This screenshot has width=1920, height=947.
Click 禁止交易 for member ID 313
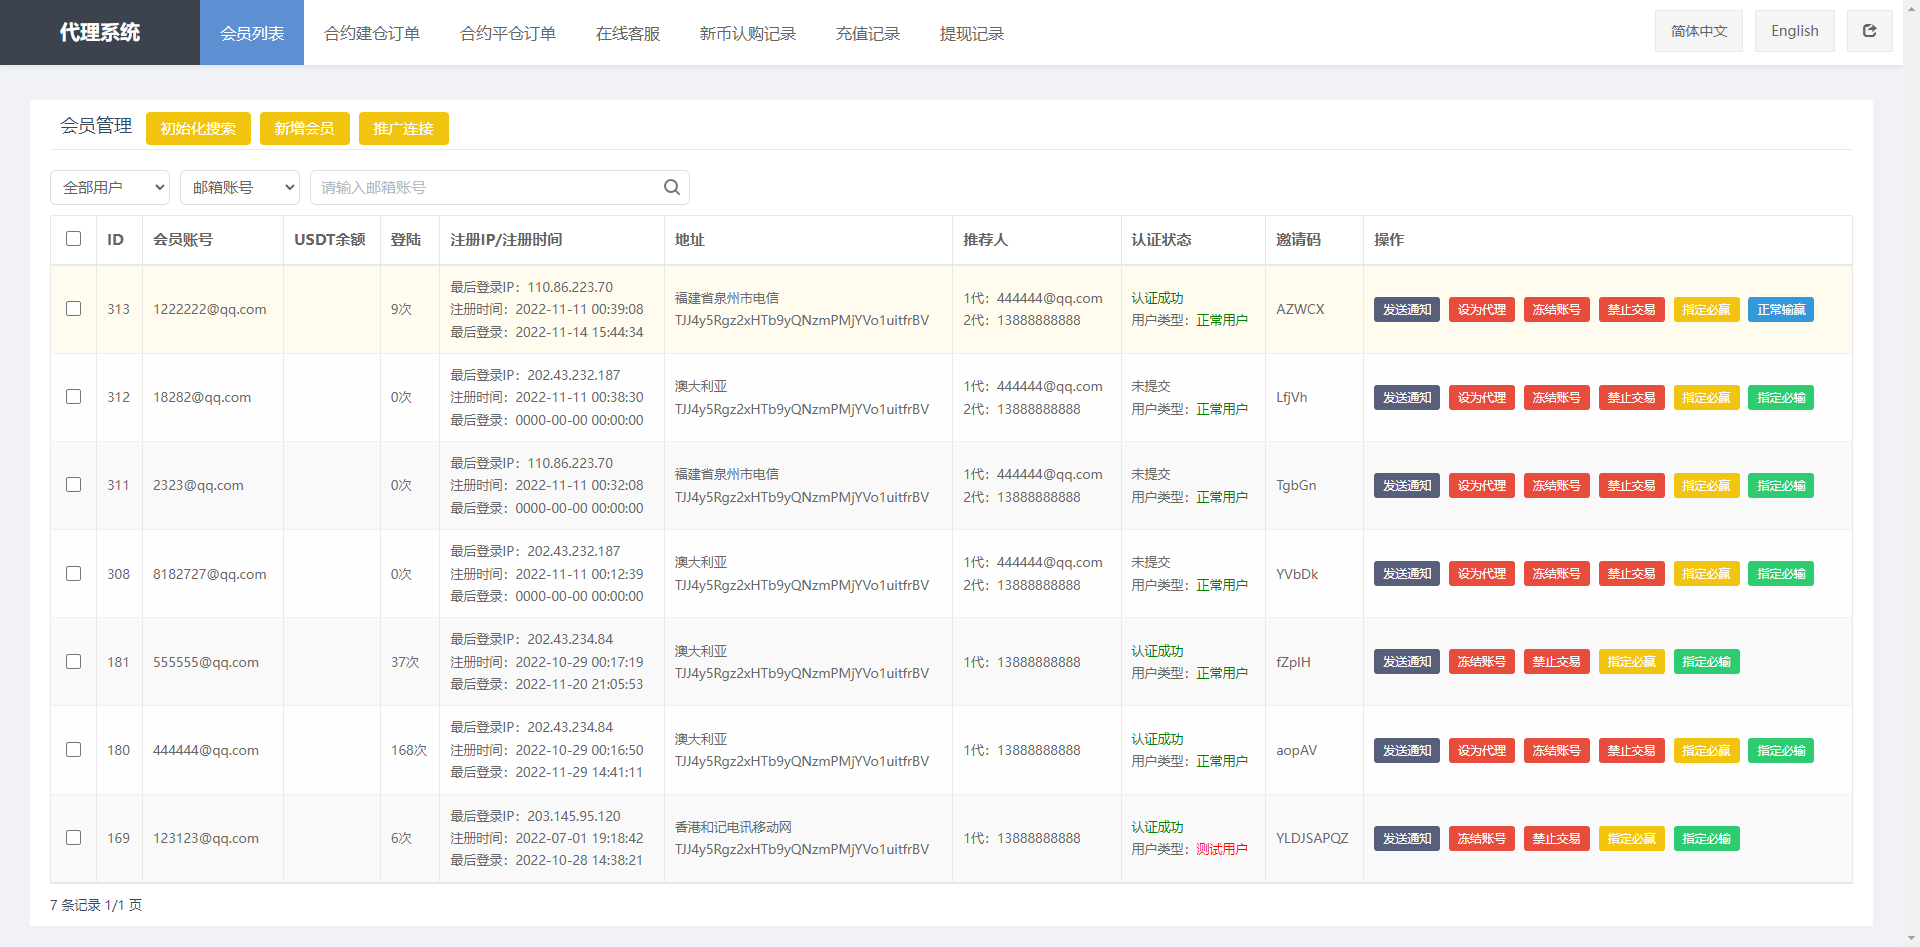(1632, 309)
